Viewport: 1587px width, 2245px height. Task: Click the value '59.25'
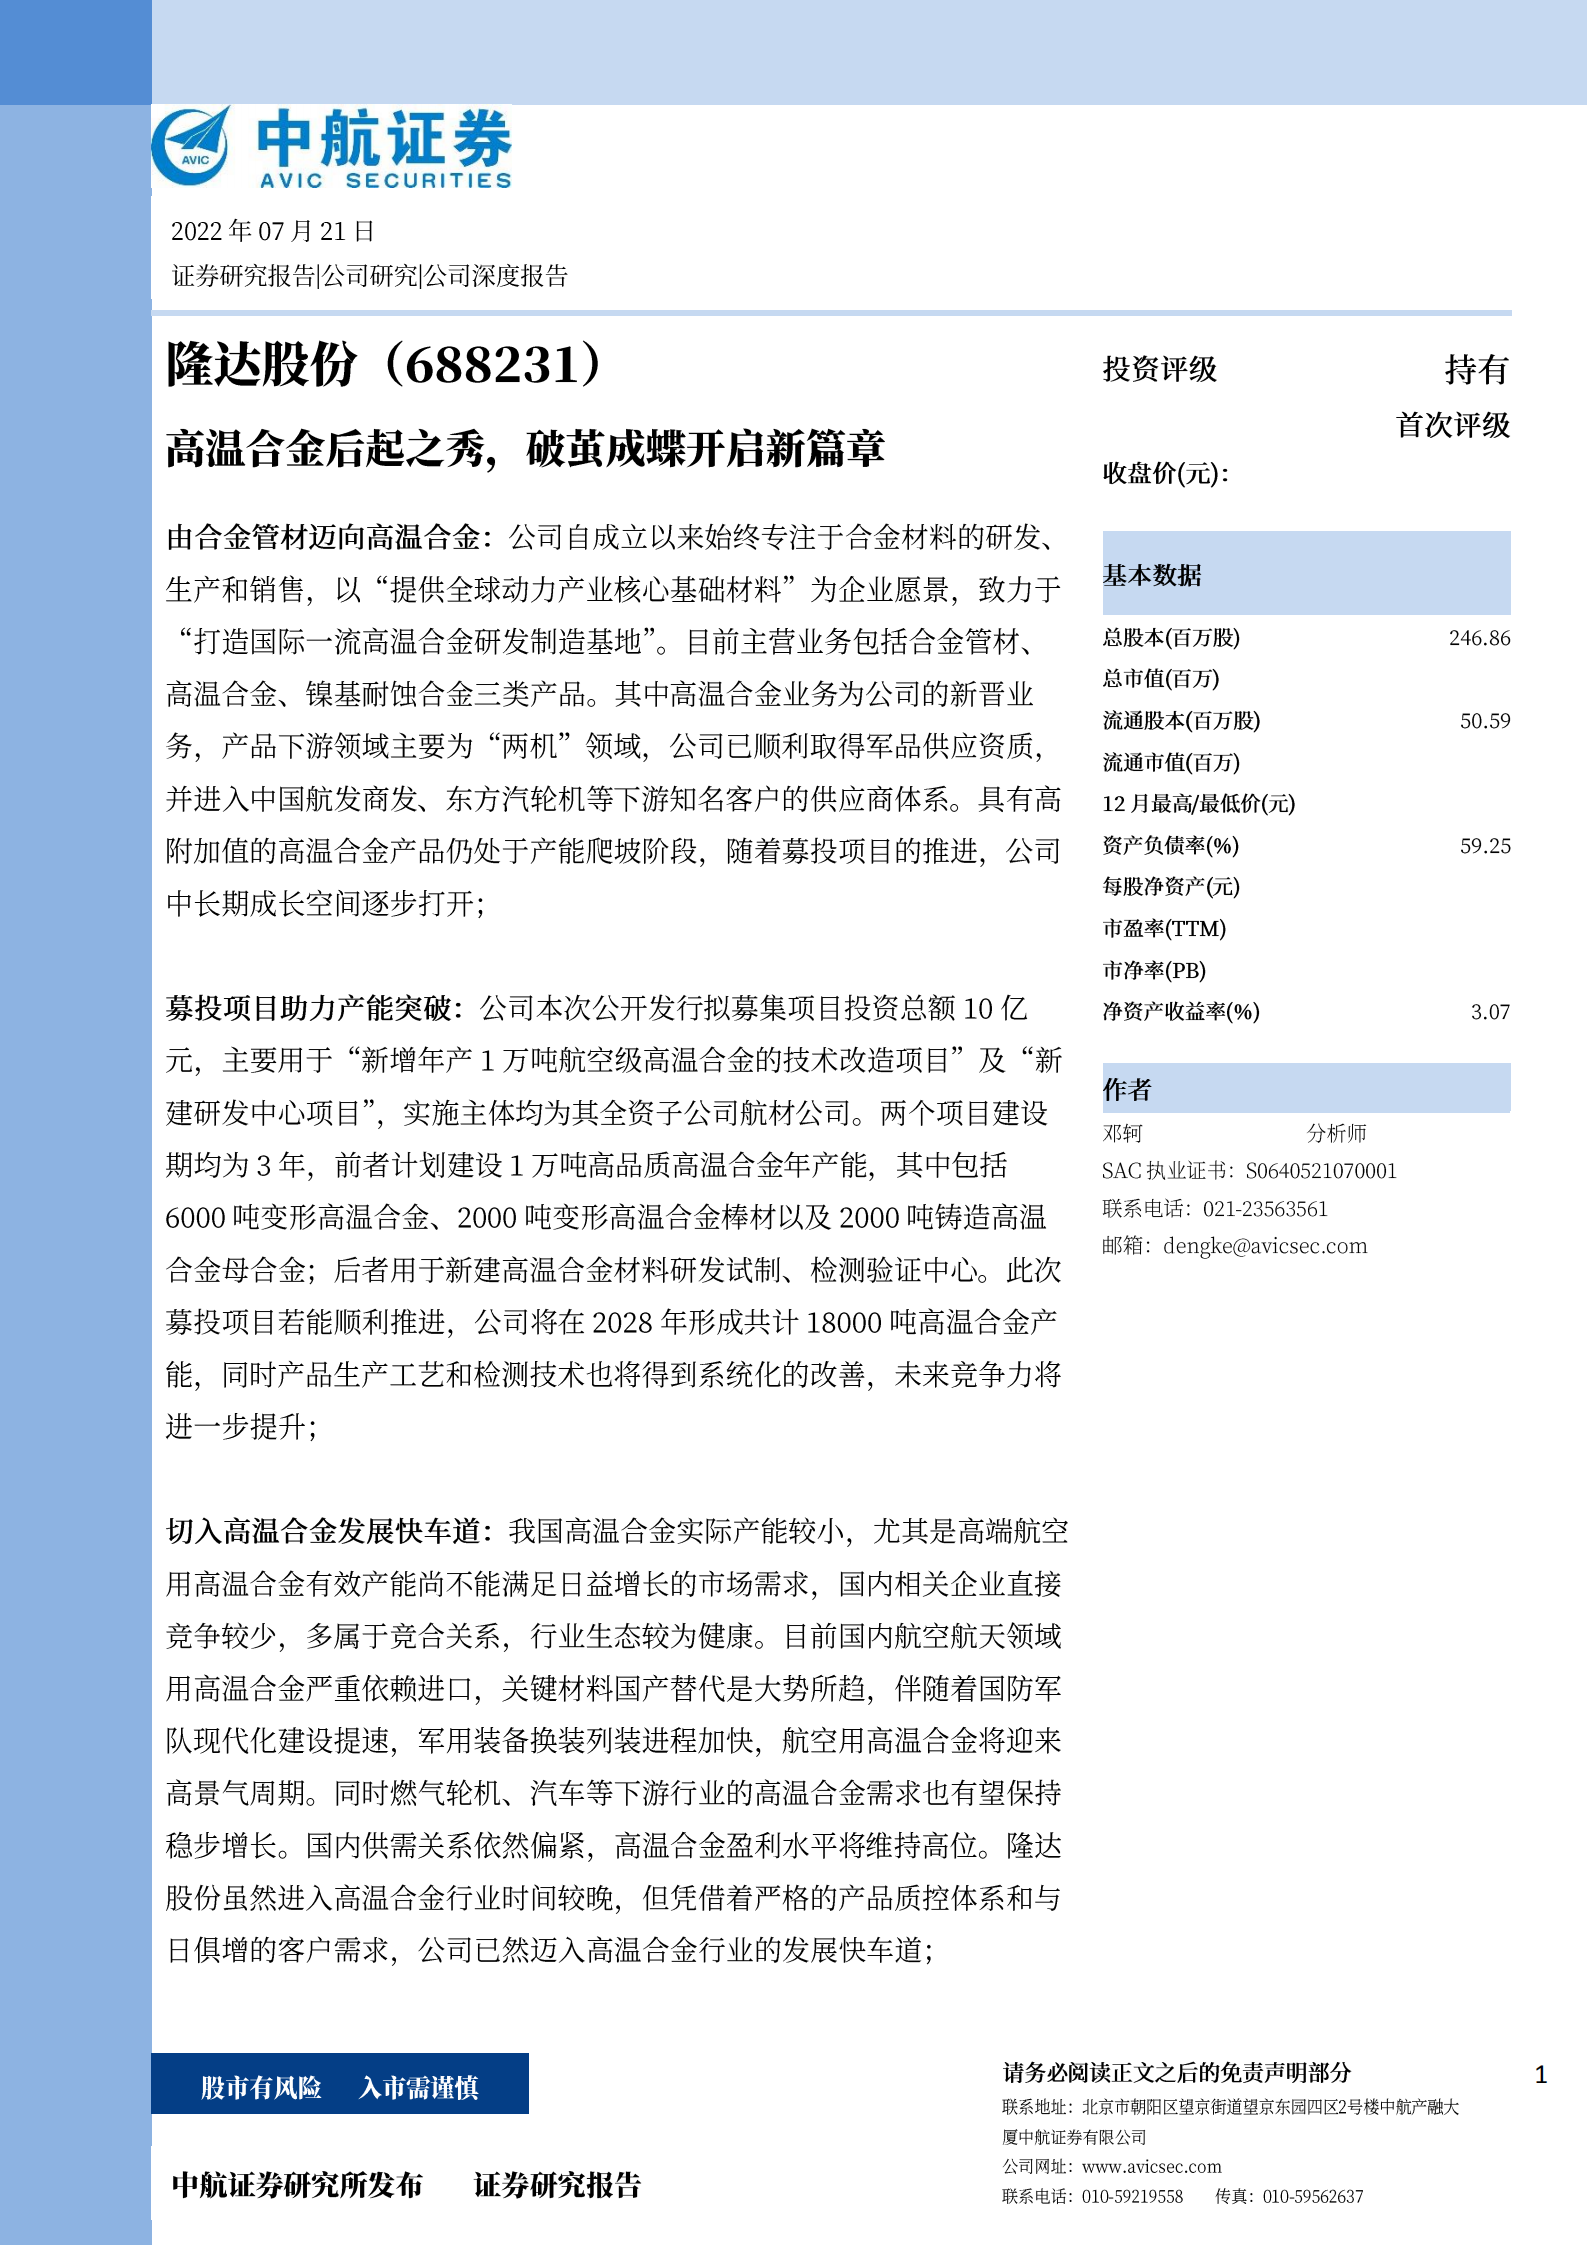tap(1485, 846)
